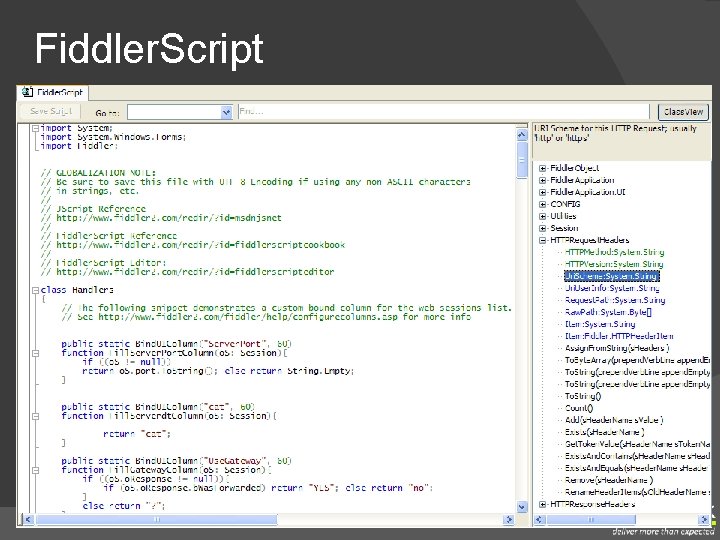Select Item:Fiddler.HTTPHeaderItem member
720x540 pixels.
(x=619, y=336)
